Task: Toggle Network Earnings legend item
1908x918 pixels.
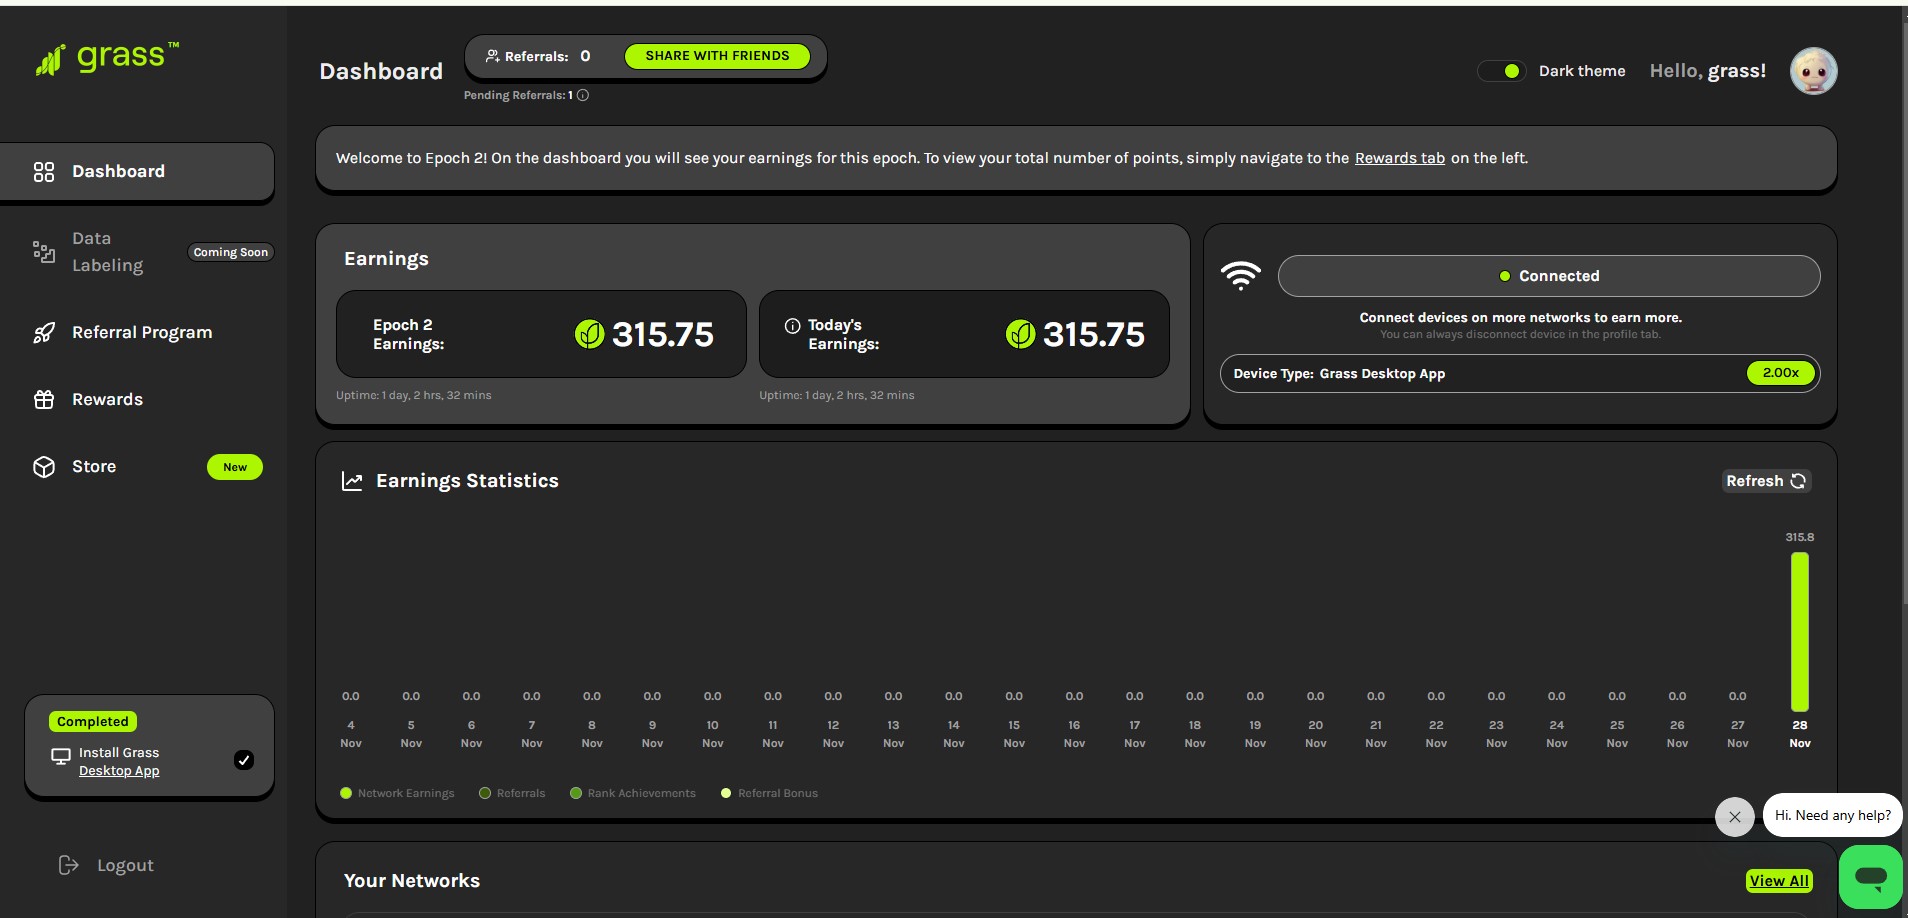Action: coord(397,793)
